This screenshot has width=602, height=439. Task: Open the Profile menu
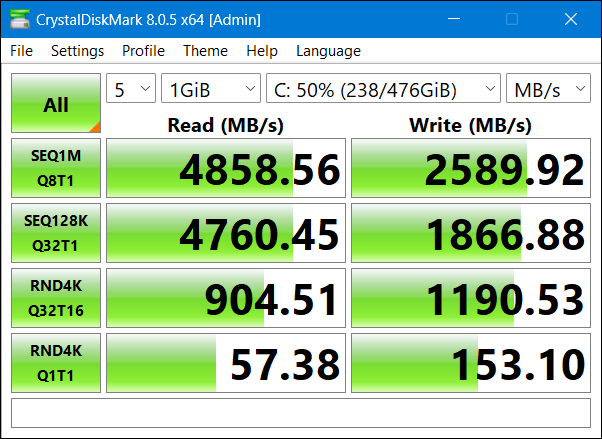coord(143,51)
